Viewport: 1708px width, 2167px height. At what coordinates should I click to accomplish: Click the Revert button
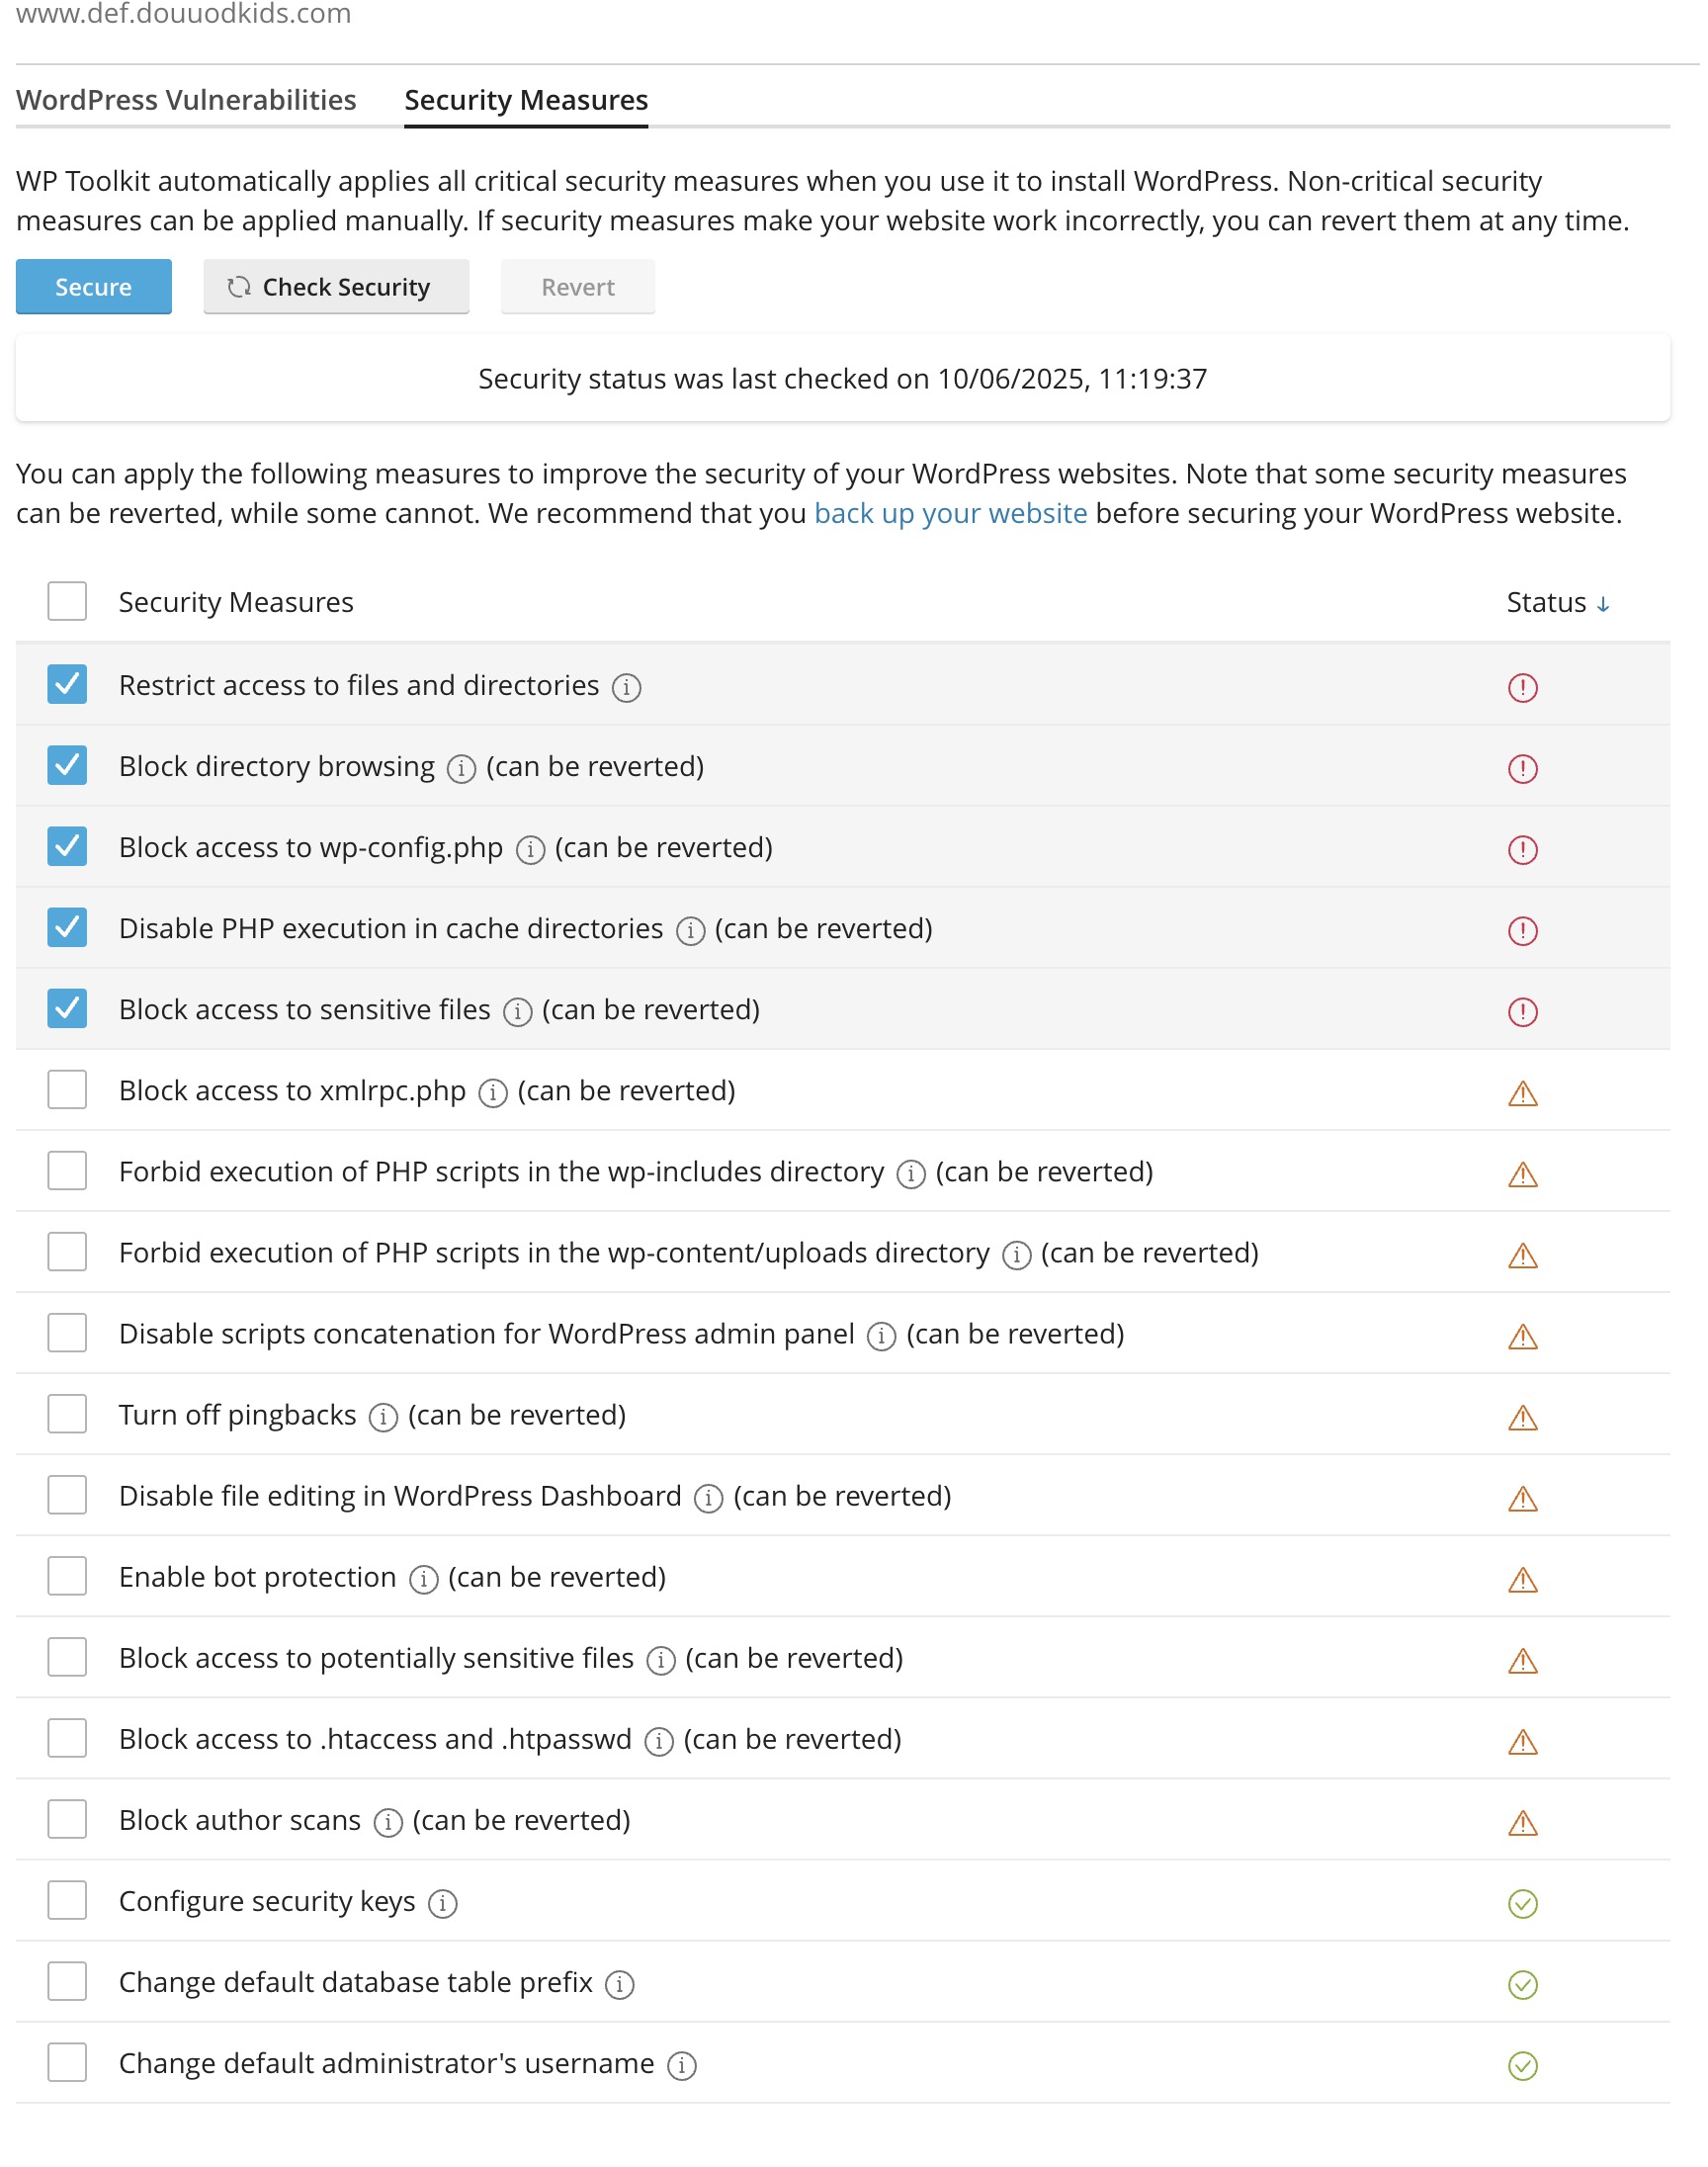pos(577,287)
